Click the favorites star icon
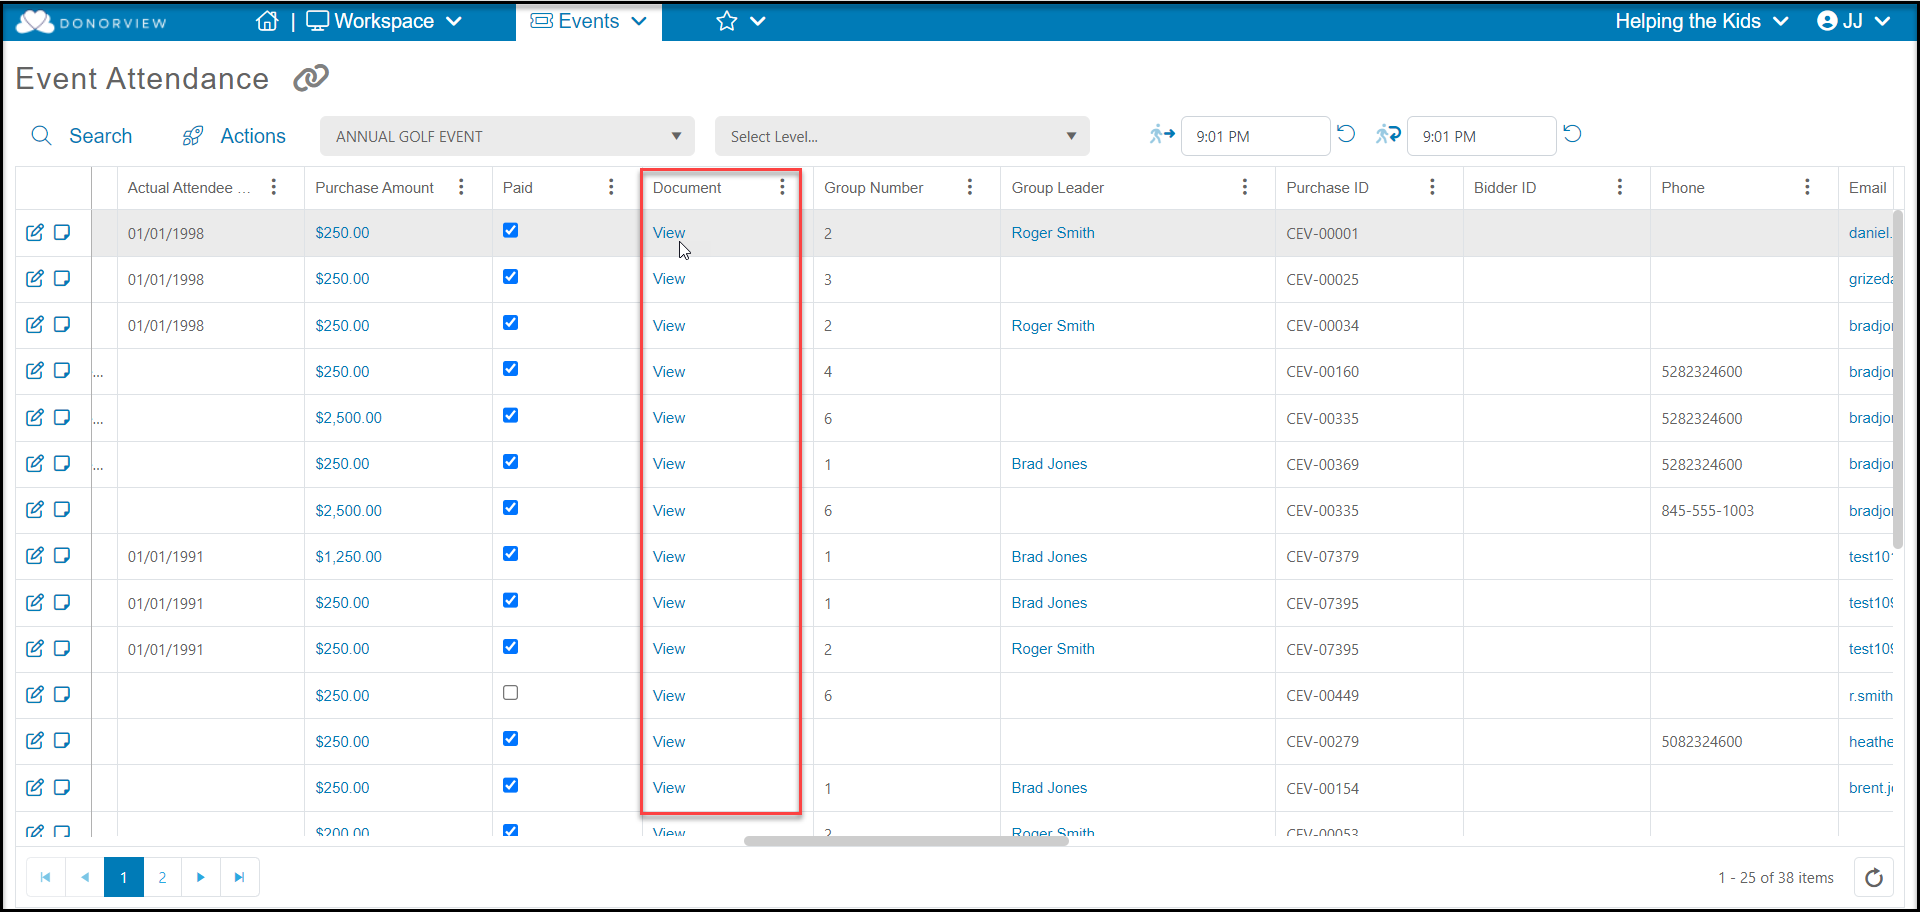Image resolution: width=1920 pixels, height=912 pixels. point(727,21)
